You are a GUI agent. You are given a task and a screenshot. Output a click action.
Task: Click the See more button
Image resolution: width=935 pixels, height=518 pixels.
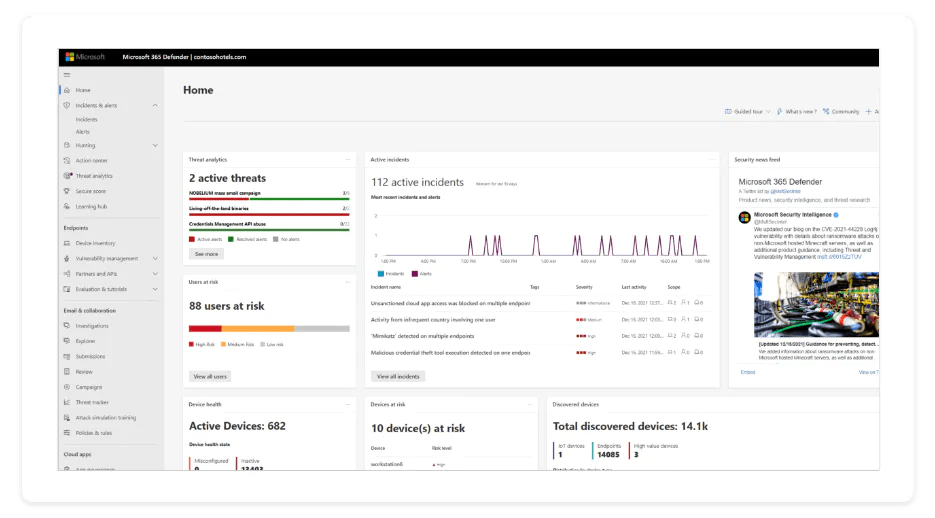pos(206,254)
